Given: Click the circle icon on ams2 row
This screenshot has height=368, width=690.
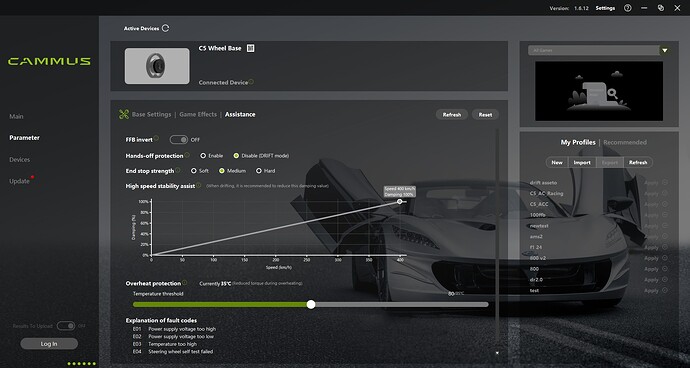Looking at the screenshot, I should pyautogui.click(x=664, y=236).
